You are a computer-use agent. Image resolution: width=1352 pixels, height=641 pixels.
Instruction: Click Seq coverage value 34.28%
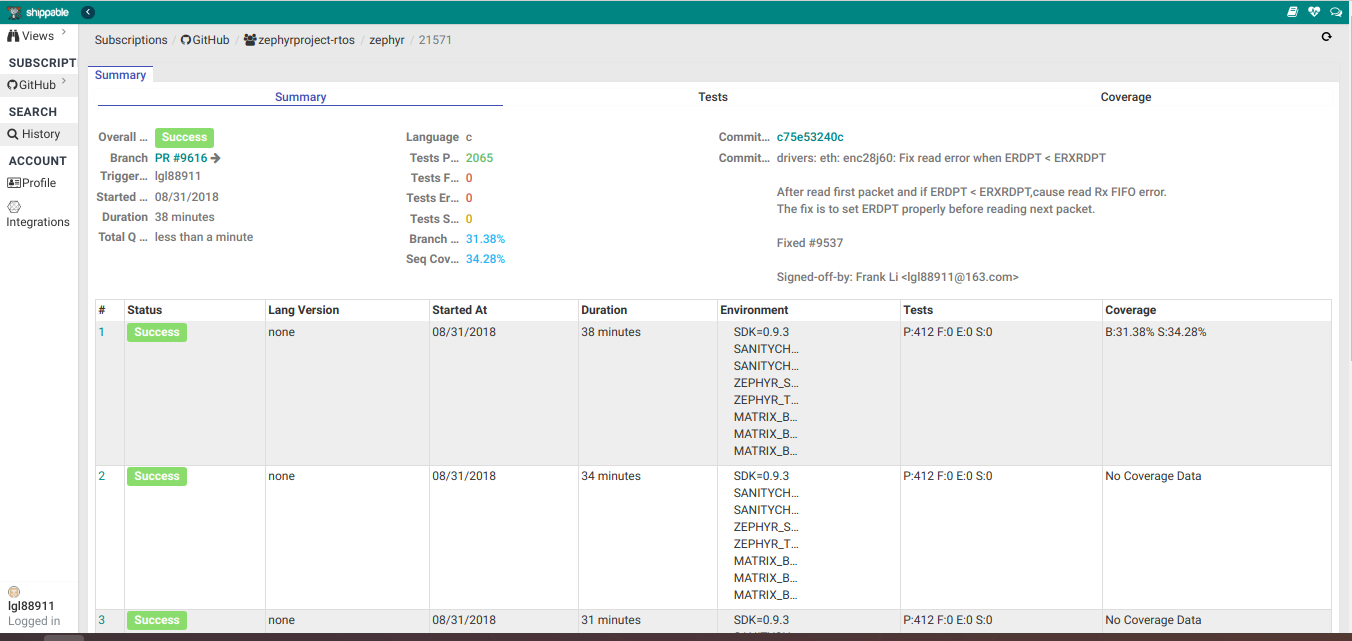pos(485,259)
